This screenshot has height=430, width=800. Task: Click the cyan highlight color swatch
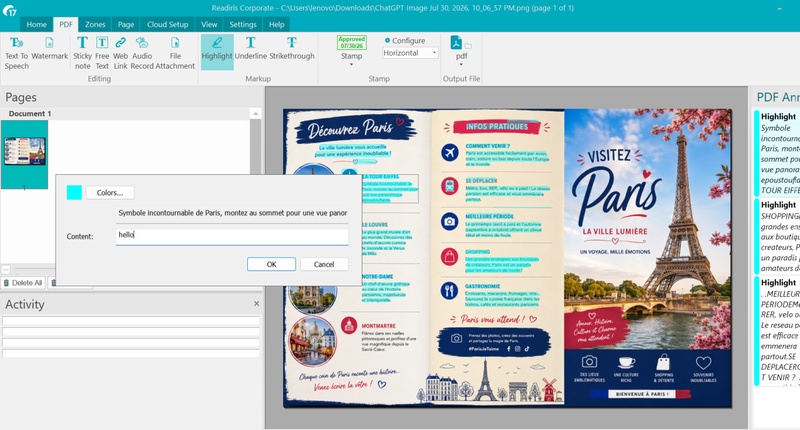74,192
